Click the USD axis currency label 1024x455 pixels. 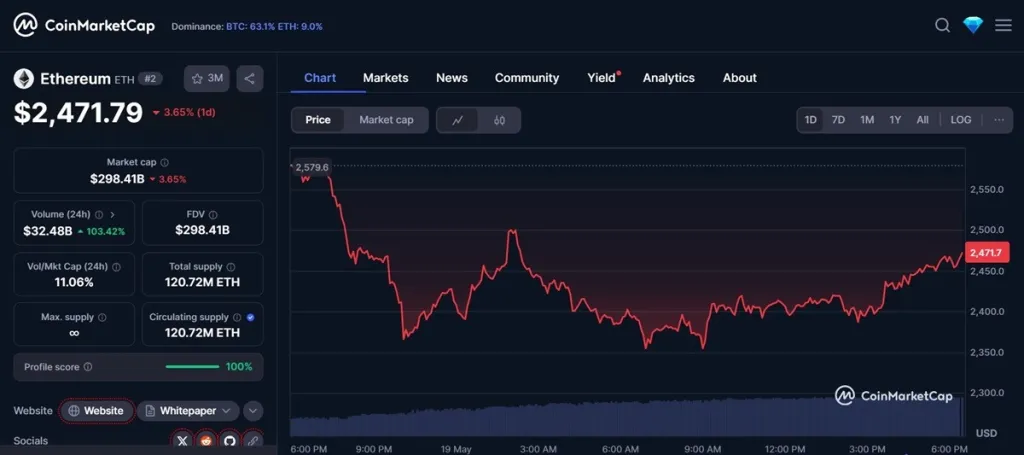coord(986,433)
